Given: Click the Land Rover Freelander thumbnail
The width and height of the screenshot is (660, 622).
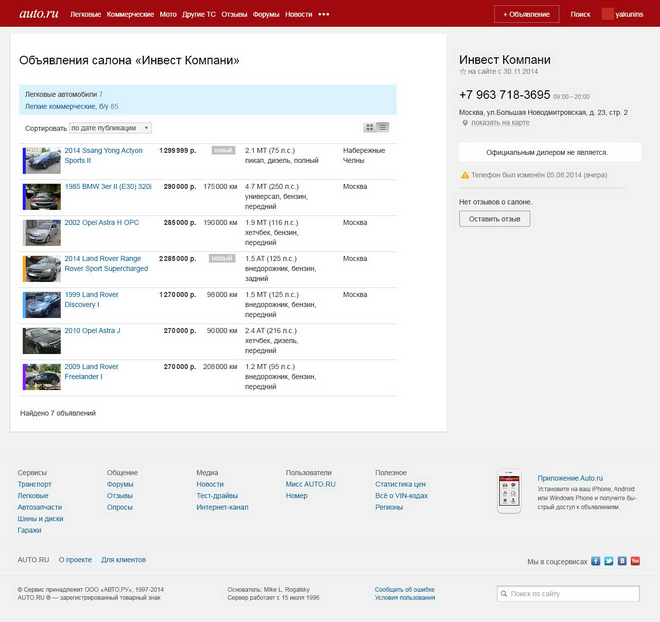Looking at the screenshot, I should 42,377.
